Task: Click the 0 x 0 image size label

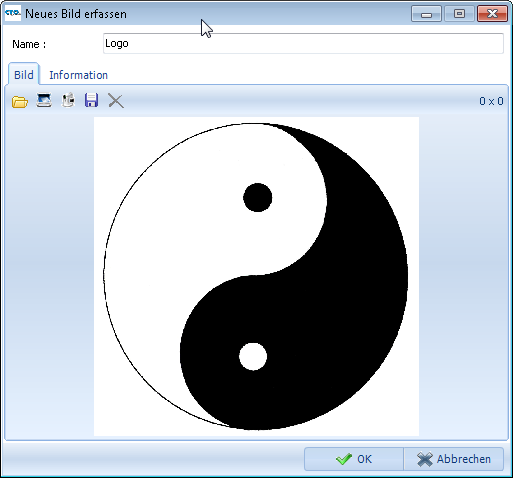Action: click(491, 101)
